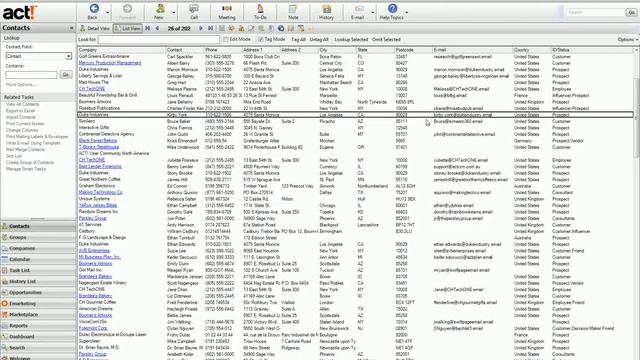Toggle Tag Mode checkbox

click(x=260, y=40)
